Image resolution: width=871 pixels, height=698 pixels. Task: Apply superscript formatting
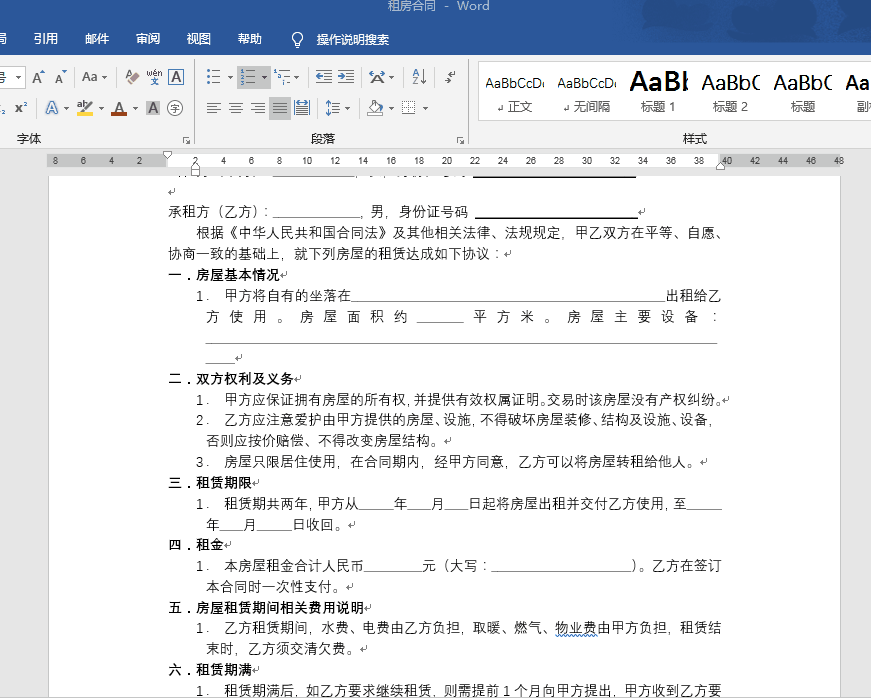click(22, 107)
